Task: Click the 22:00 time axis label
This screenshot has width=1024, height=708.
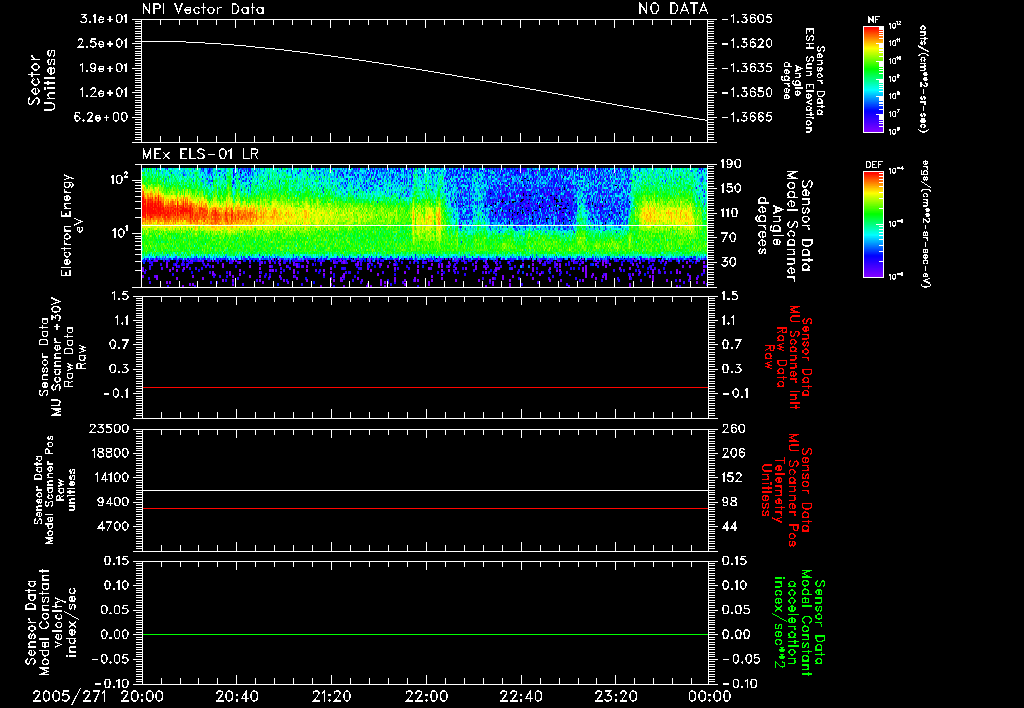Action: coord(426,696)
